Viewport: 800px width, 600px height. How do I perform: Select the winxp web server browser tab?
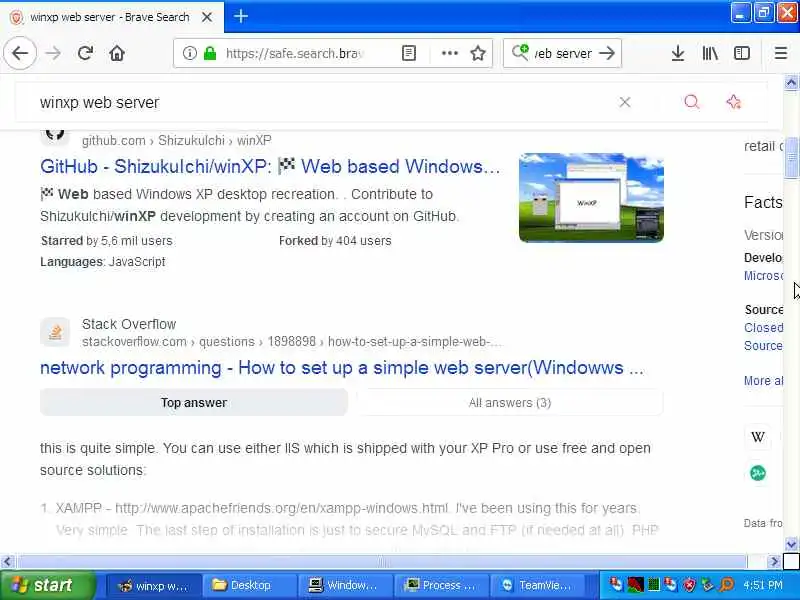click(110, 17)
